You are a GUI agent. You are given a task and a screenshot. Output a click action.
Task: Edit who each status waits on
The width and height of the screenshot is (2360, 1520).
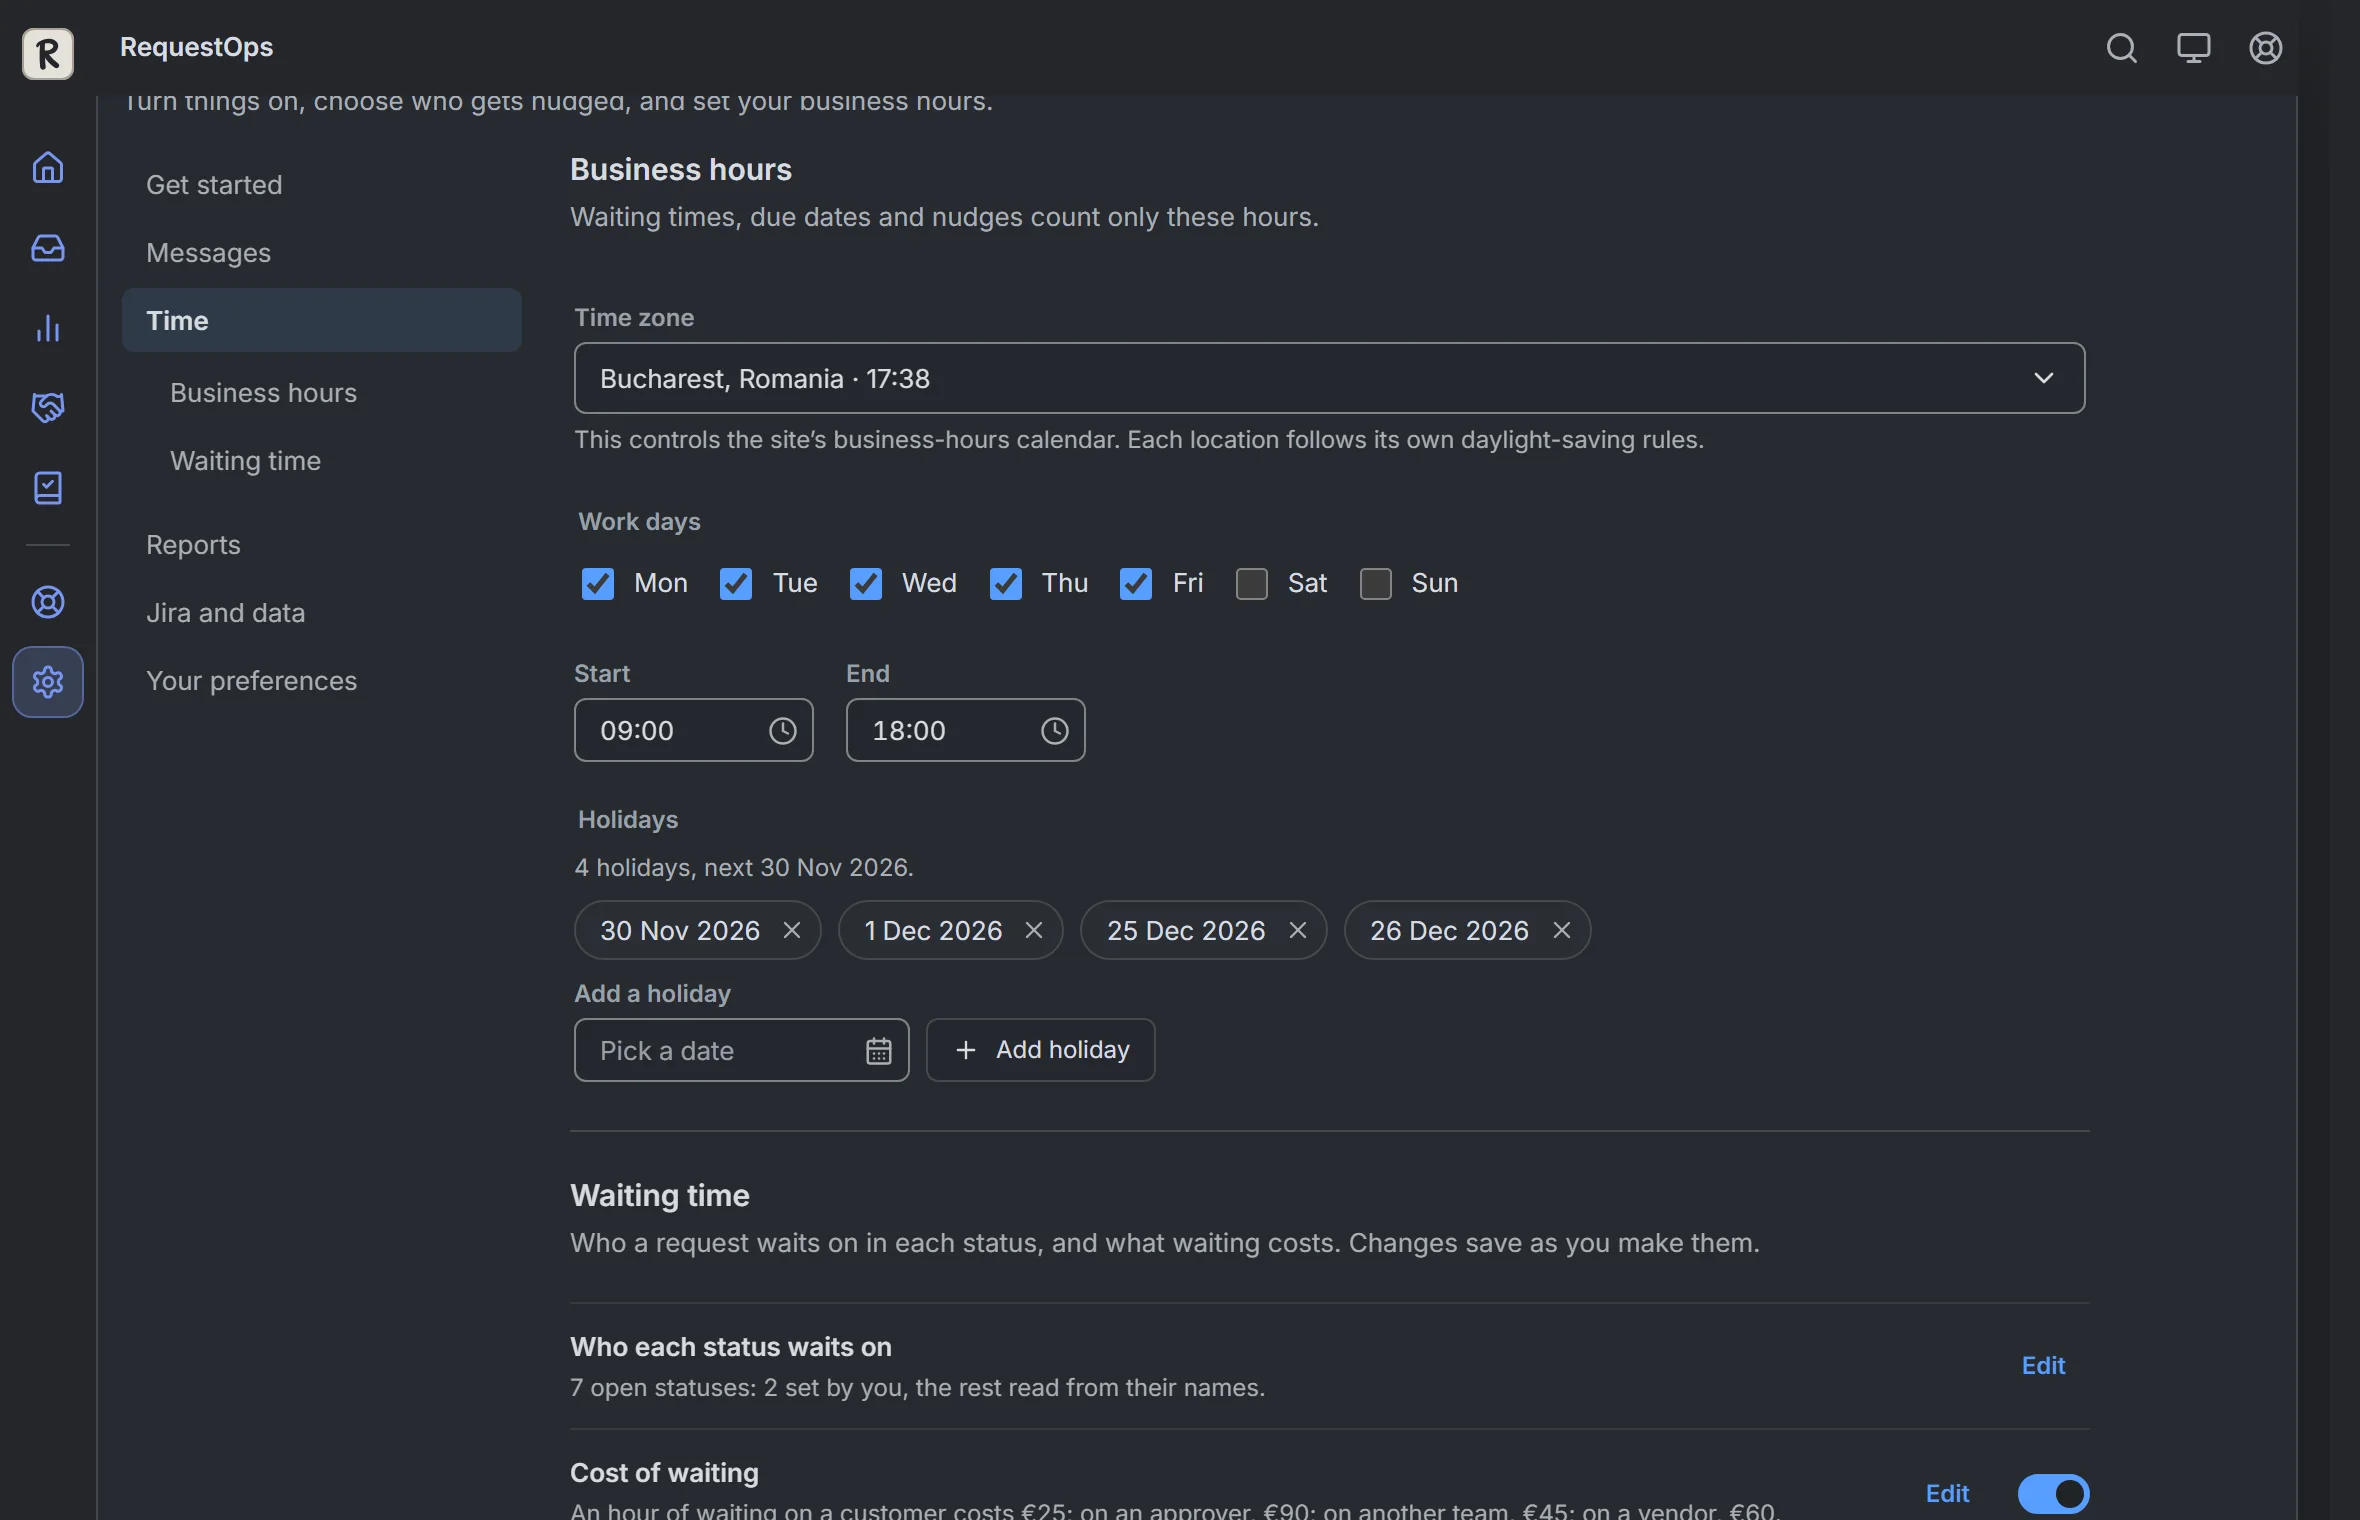pos(2043,1365)
